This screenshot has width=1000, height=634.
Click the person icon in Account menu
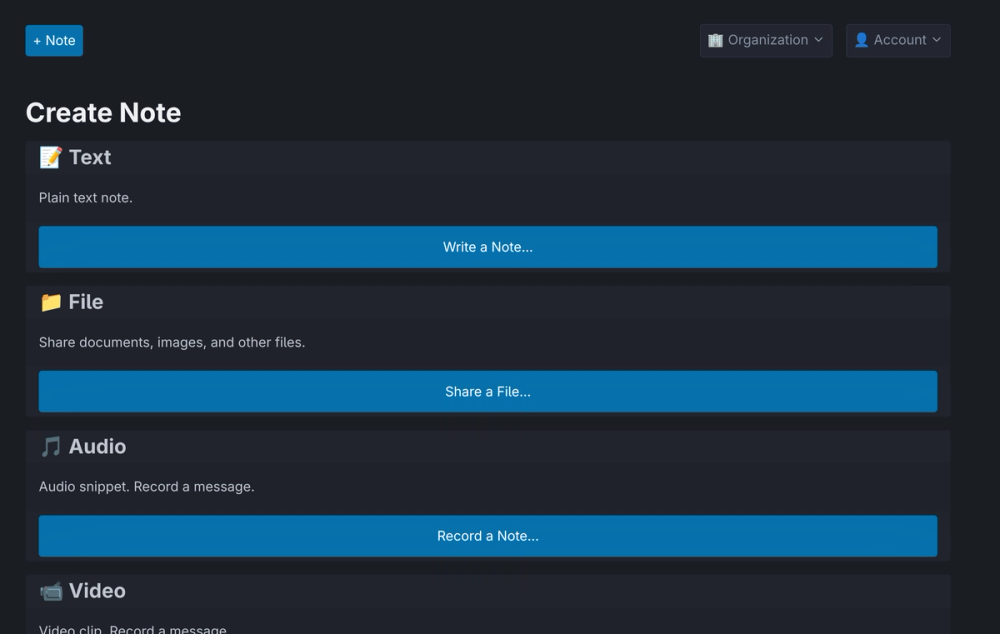click(861, 40)
